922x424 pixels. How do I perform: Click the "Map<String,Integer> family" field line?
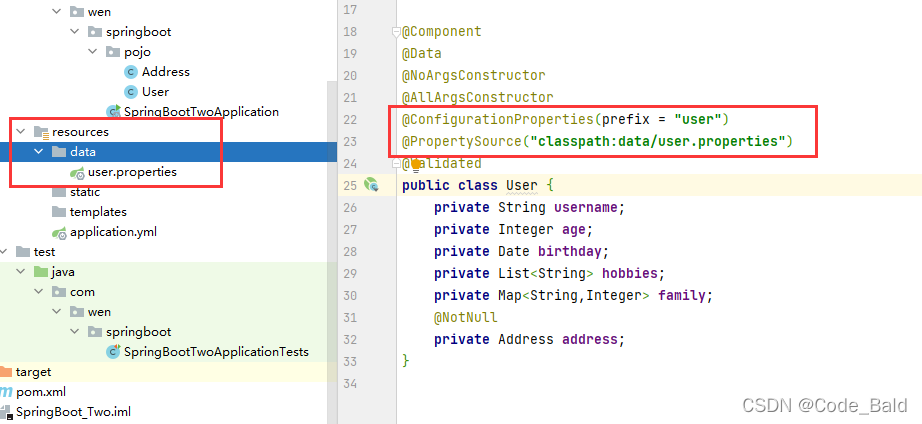(x=573, y=295)
